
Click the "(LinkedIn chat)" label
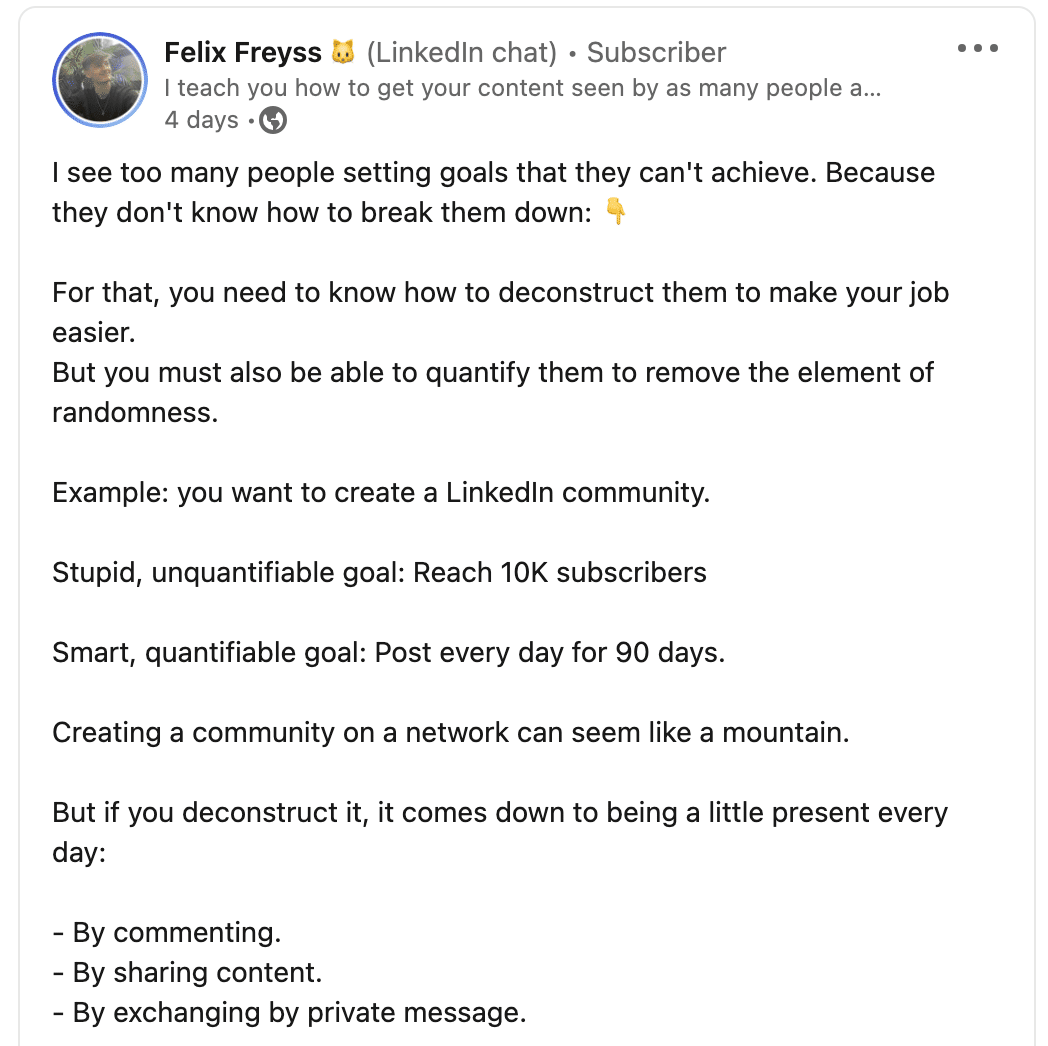[462, 52]
